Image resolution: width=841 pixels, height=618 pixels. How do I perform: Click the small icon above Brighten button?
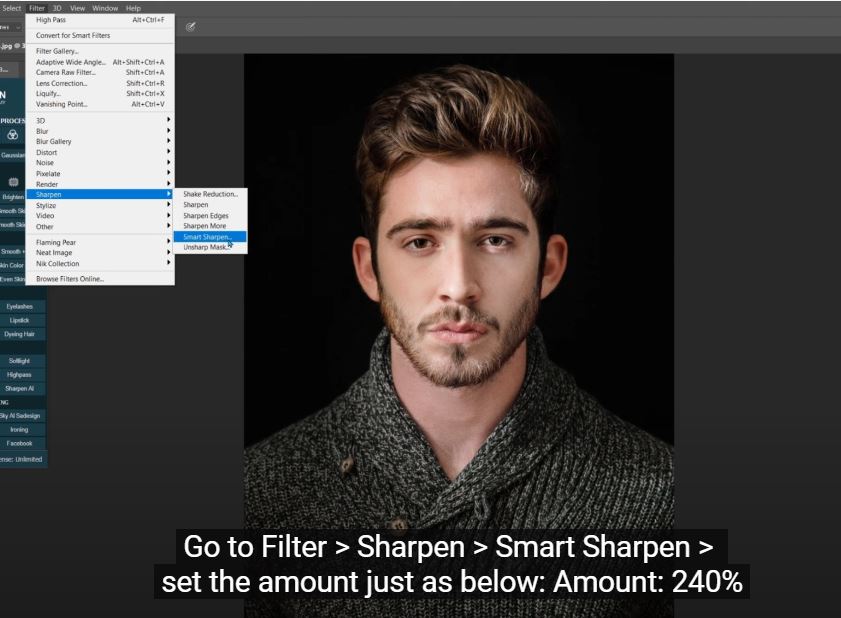point(13,182)
